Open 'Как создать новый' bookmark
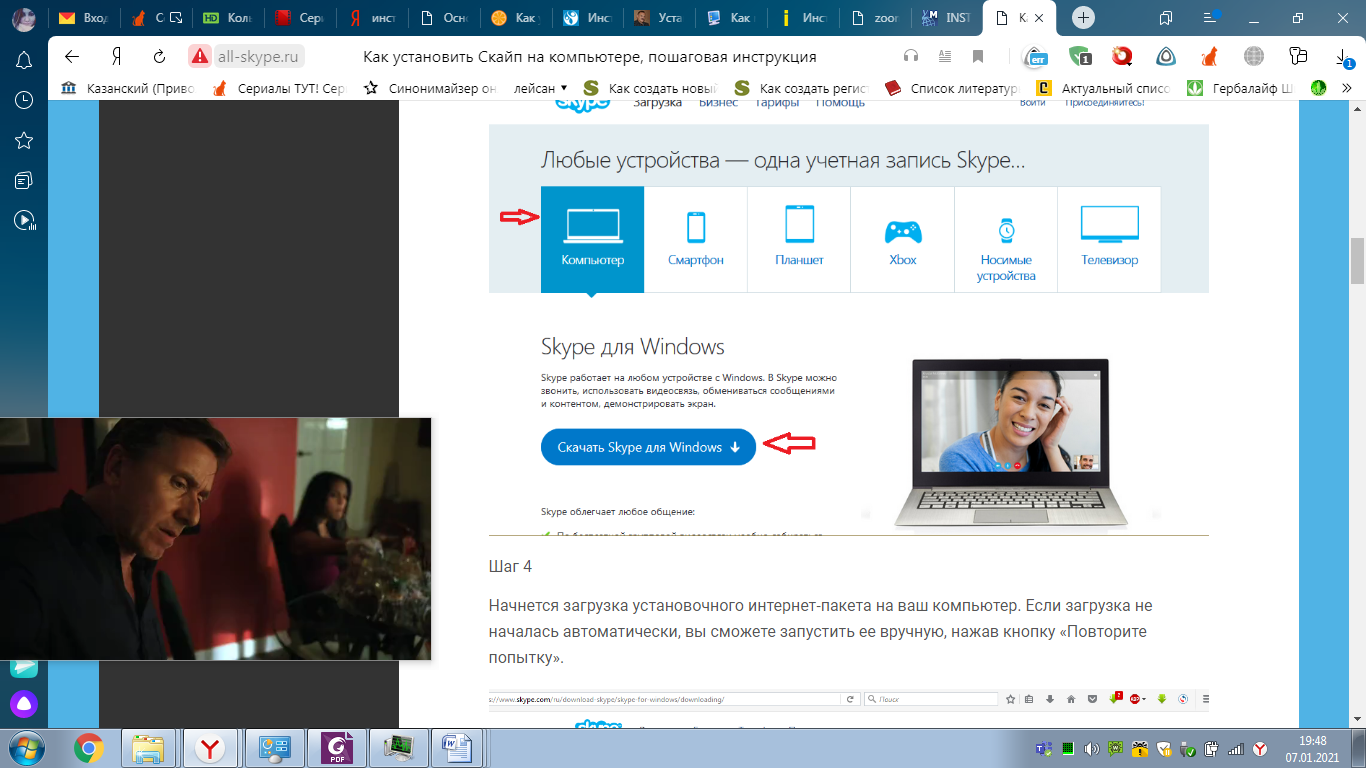1366x768 pixels. [x=650, y=88]
